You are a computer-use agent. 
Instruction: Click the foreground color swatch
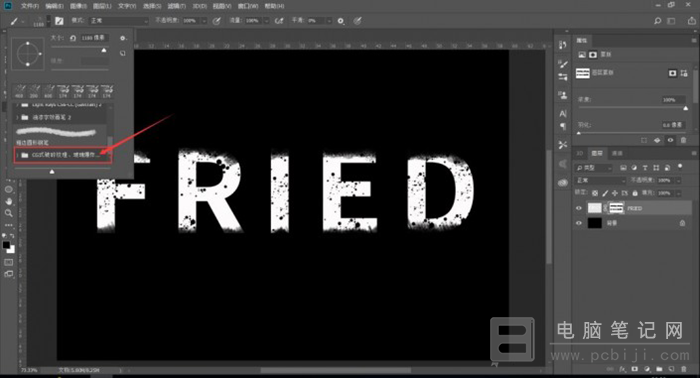(x=6, y=245)
